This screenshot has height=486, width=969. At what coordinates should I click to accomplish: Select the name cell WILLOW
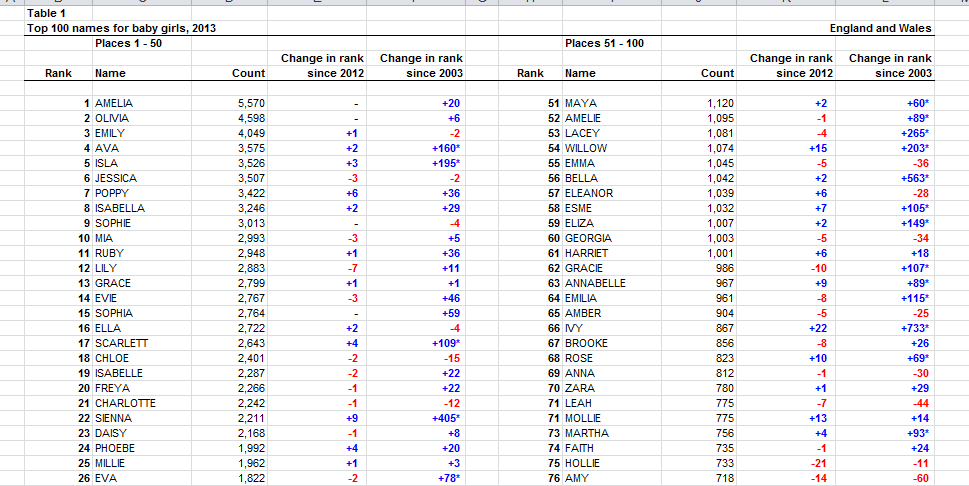[587, 149]
